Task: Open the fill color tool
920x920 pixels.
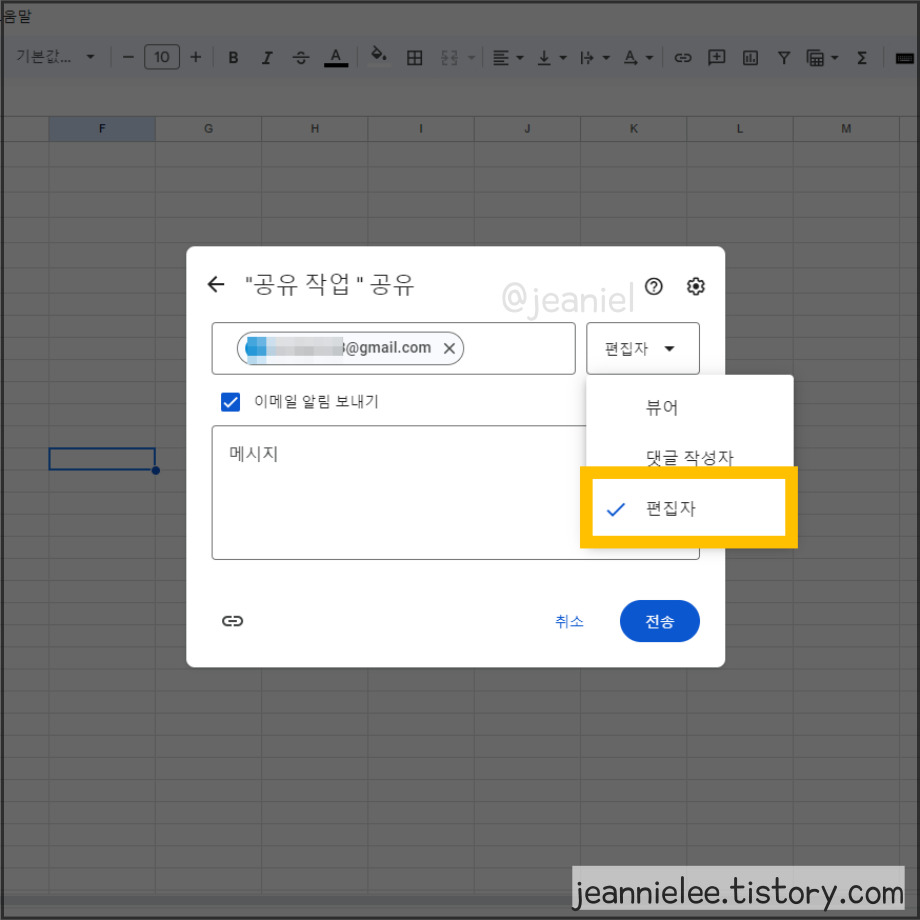Action: click(379, 57)
